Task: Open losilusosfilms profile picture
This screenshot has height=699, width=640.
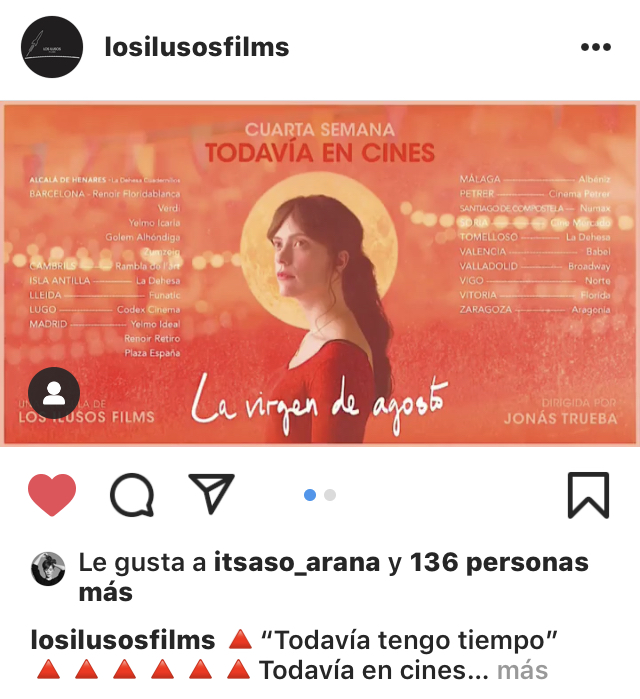Action: 52,47
